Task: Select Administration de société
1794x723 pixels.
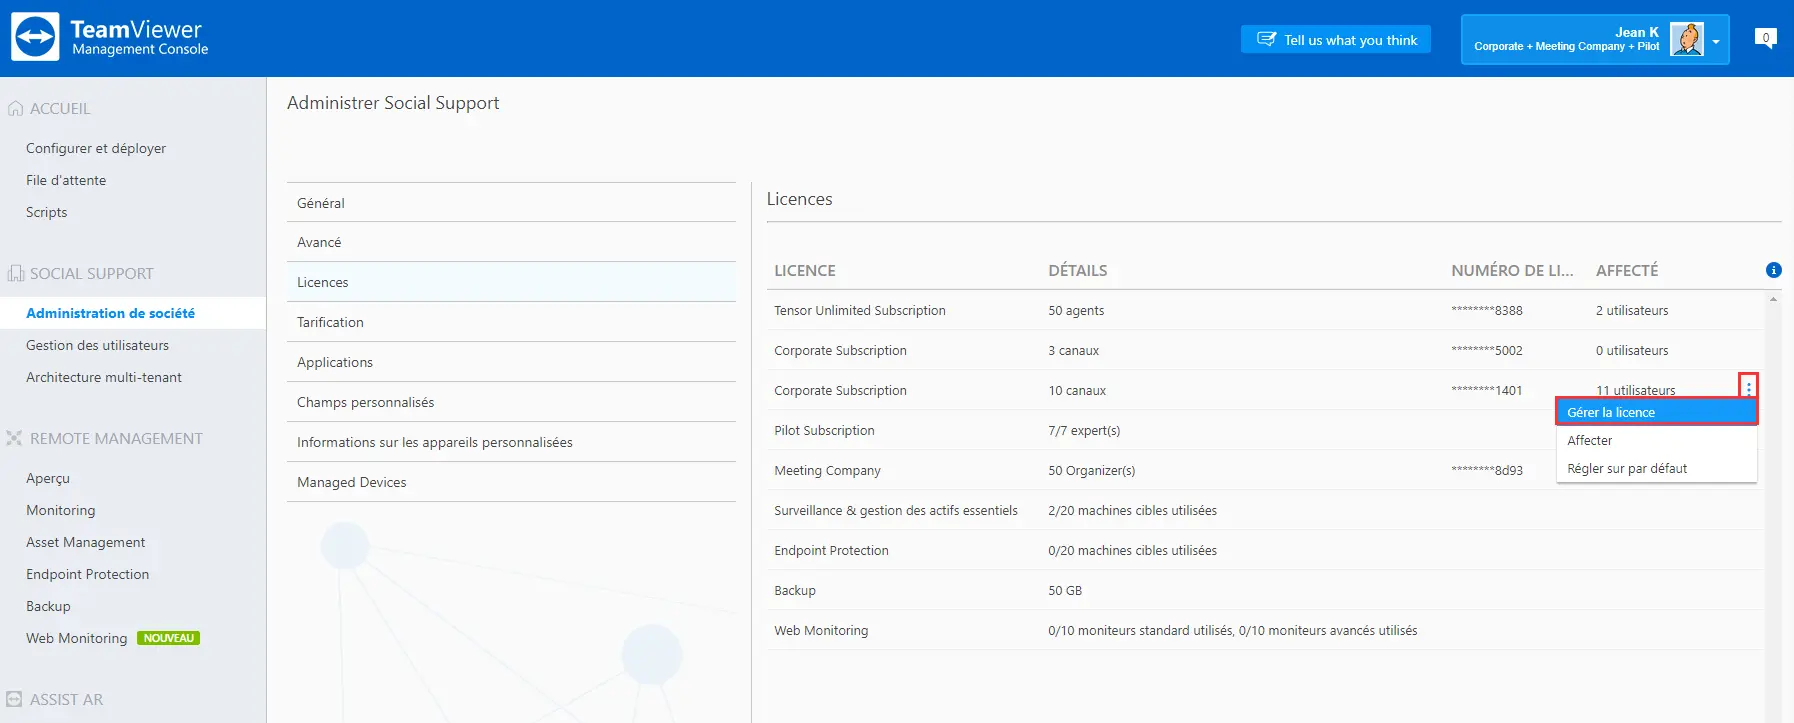Action: 110,313
